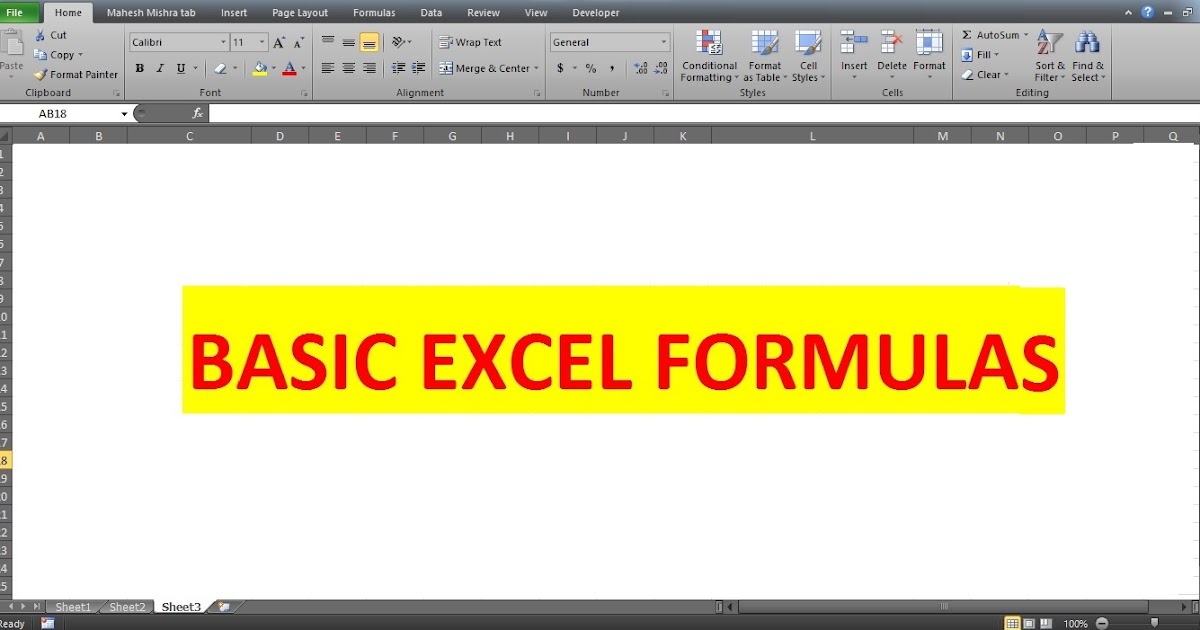Apply the AutoSum function
The image size is (1200, 630).
coord(992,34)
